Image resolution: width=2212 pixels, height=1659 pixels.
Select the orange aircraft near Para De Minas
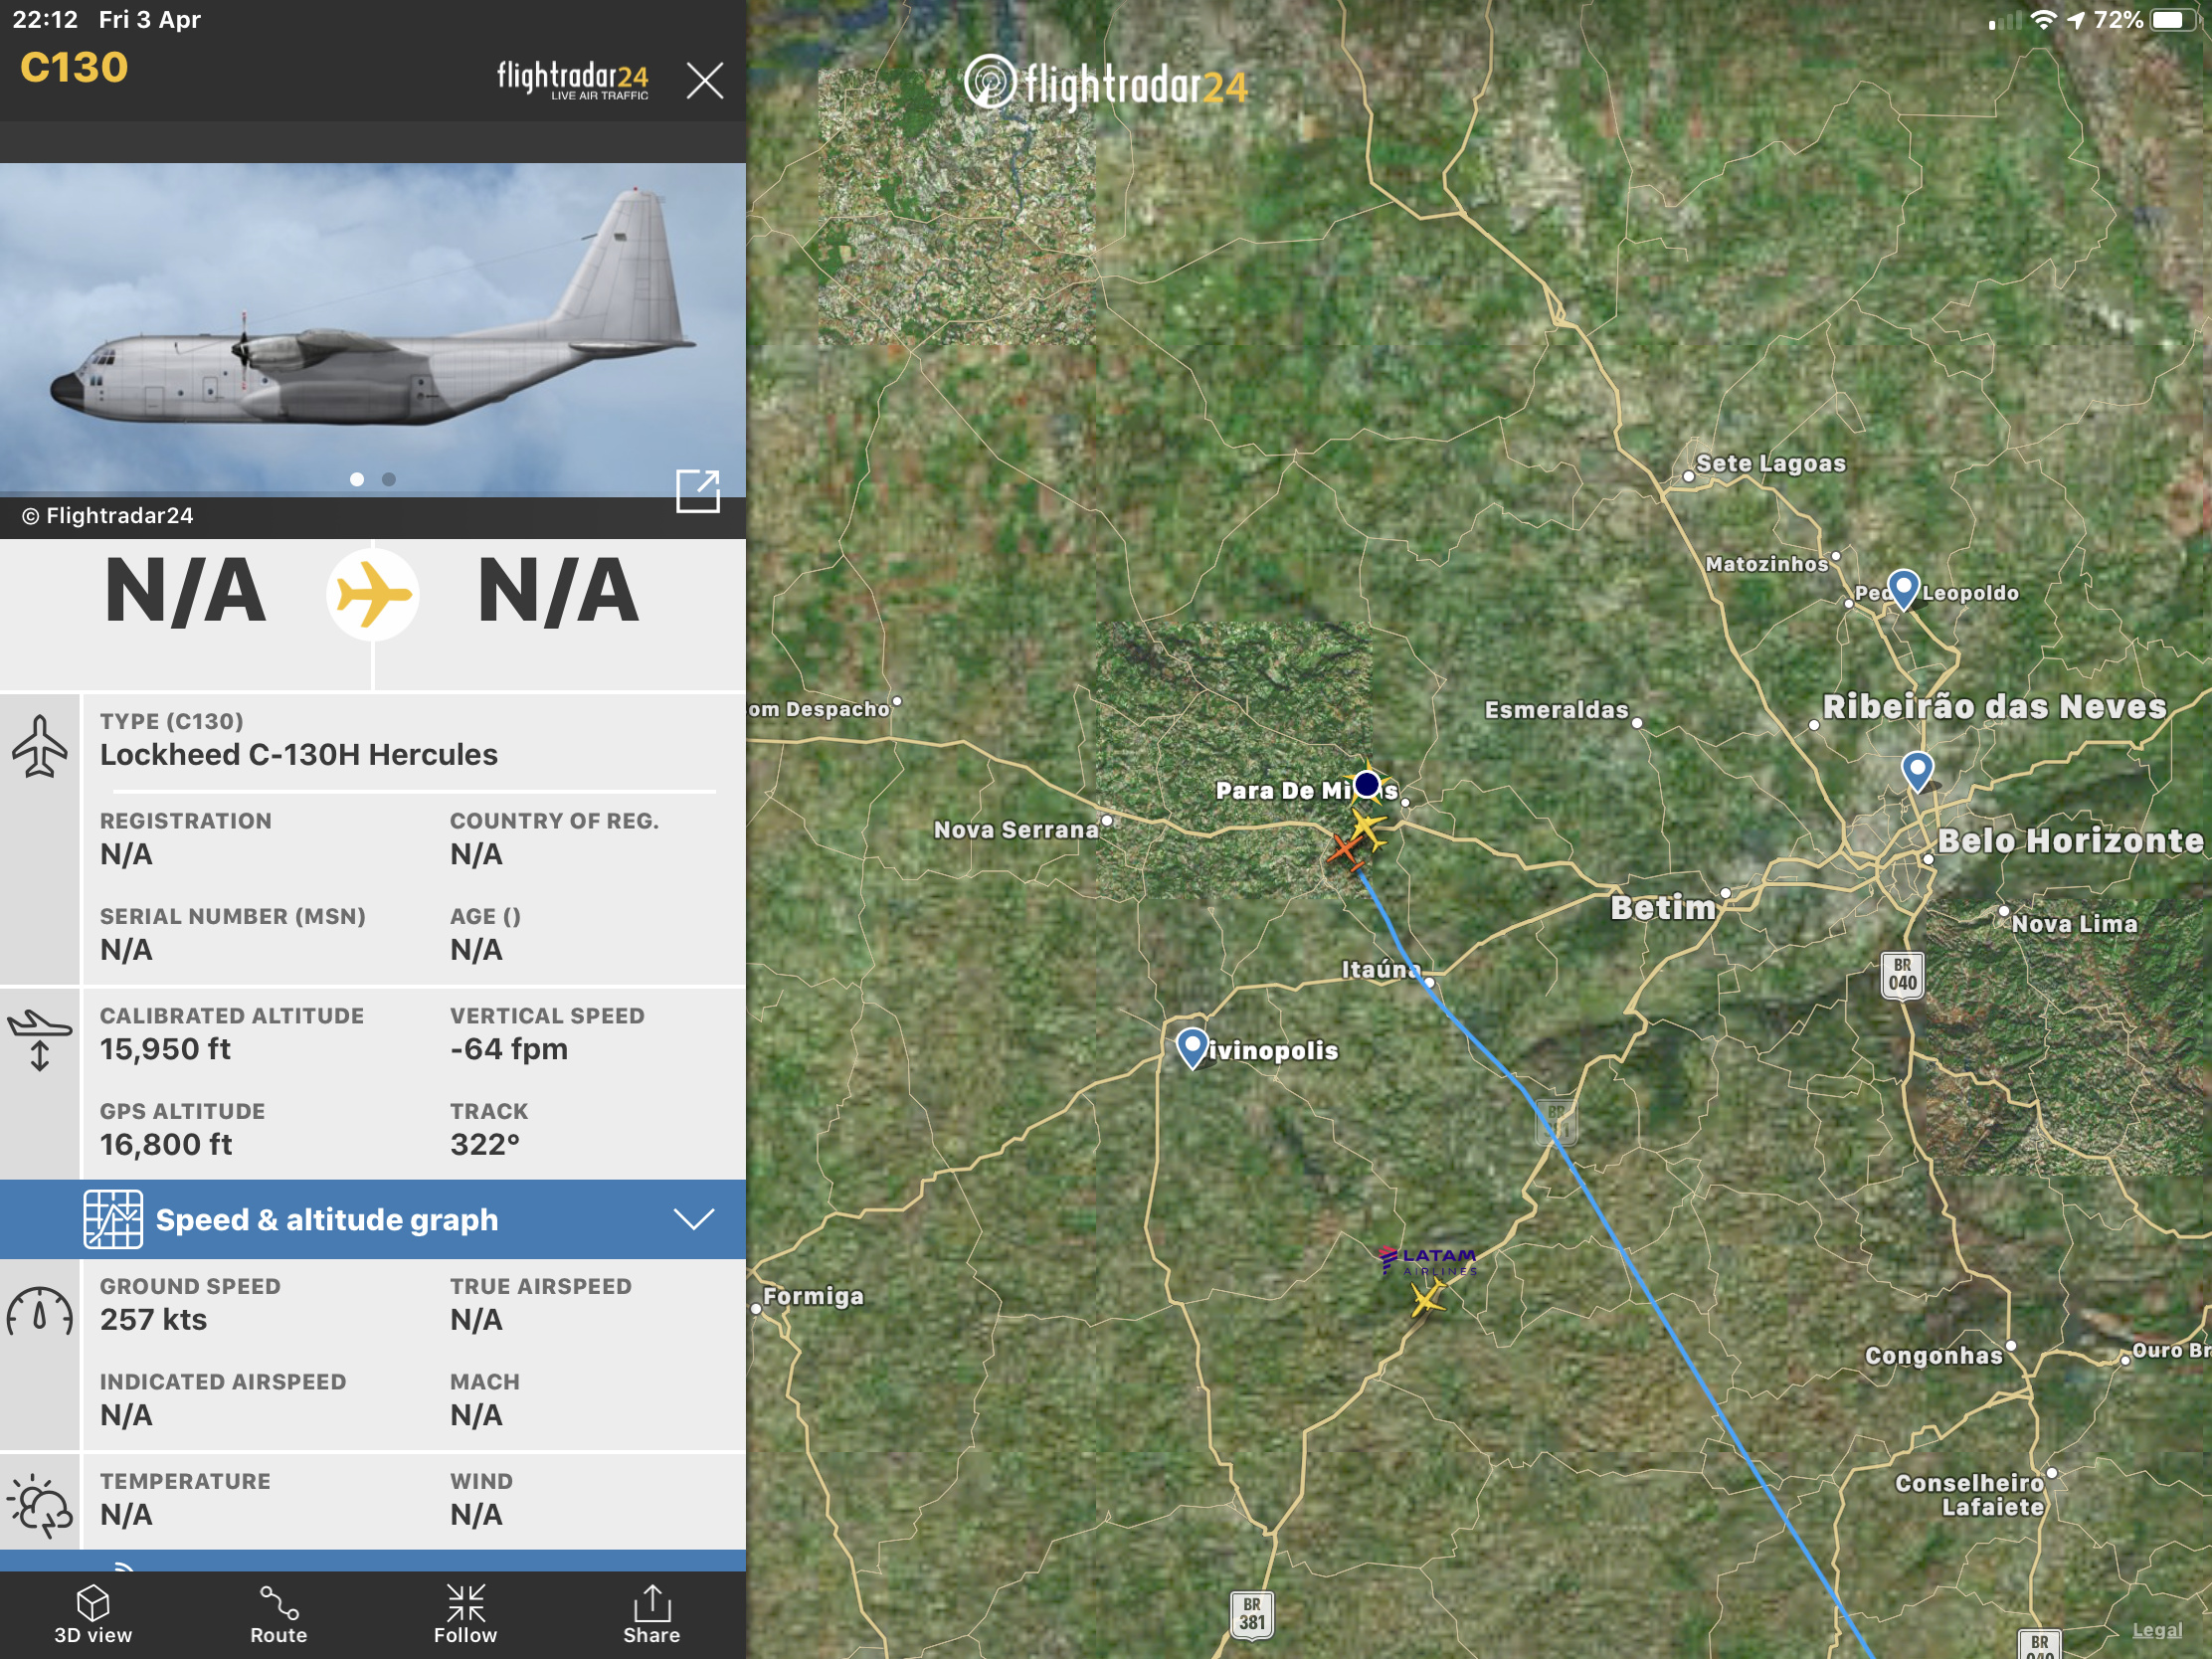pyautogui.click(x=1346, y=852)
